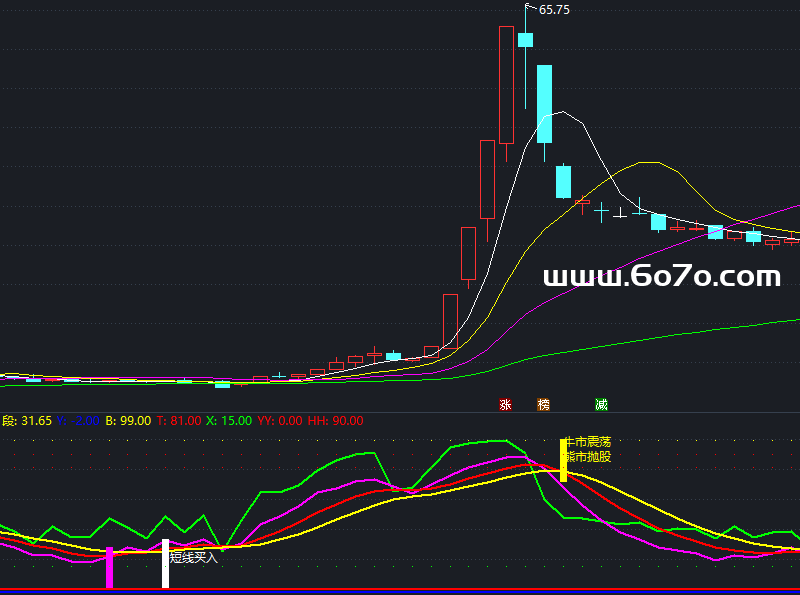Click the small cyan candlestick before the rally
The image size is (800, 595).
pos(394,356)
